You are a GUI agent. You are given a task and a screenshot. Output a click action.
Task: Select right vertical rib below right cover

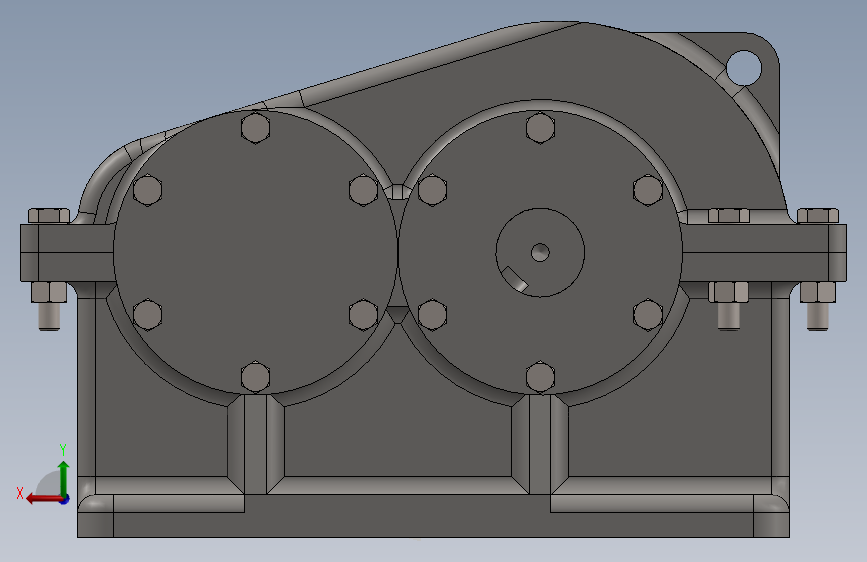540,444
